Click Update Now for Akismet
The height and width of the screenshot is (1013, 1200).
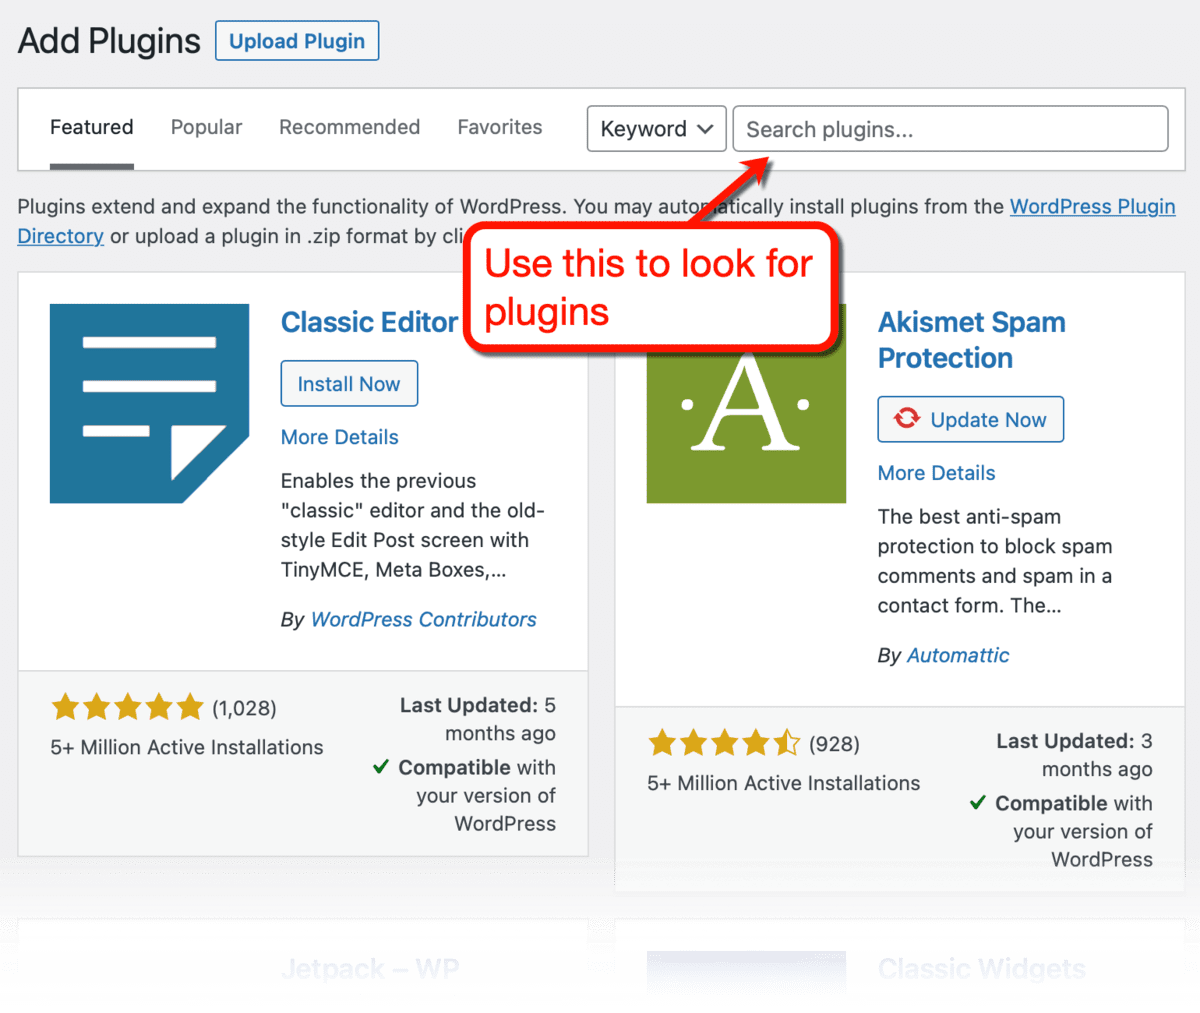coord(970,419)
